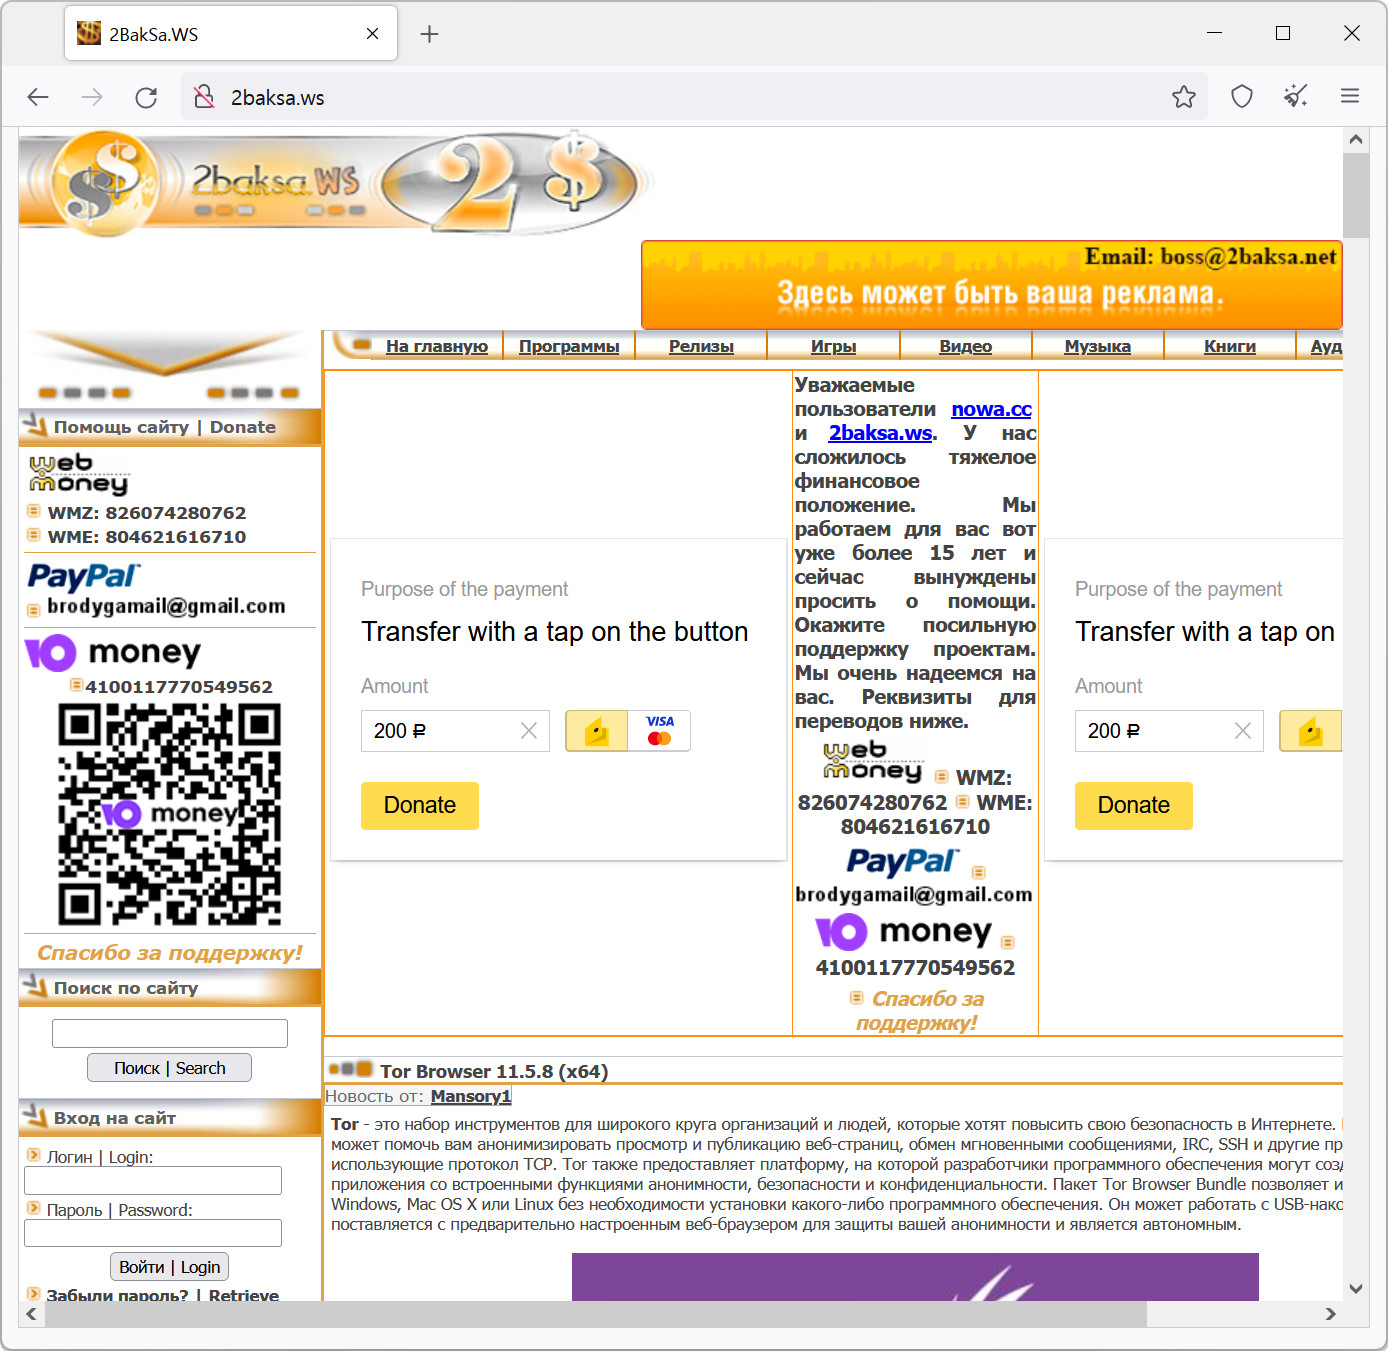Open the 2baksa.ws link in notice
This screenshot has height=1351, width=1388.
[880, 433]
